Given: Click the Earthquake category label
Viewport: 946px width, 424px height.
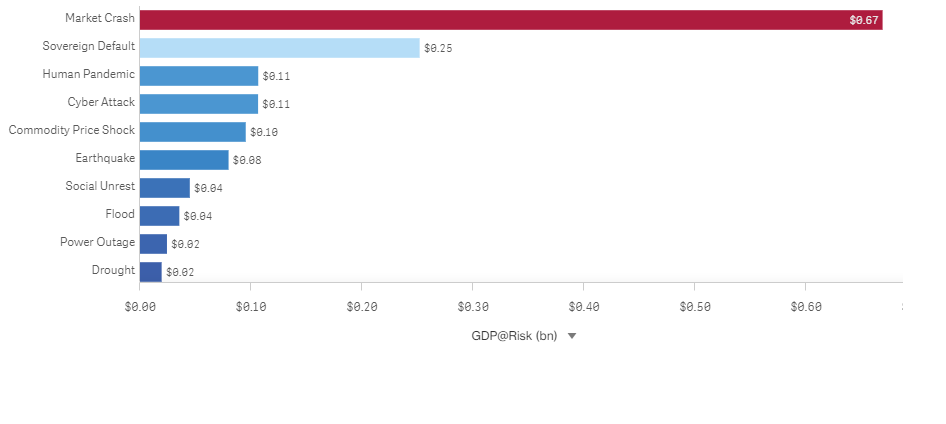Looking at the screenshot, I should coord(105,158).
